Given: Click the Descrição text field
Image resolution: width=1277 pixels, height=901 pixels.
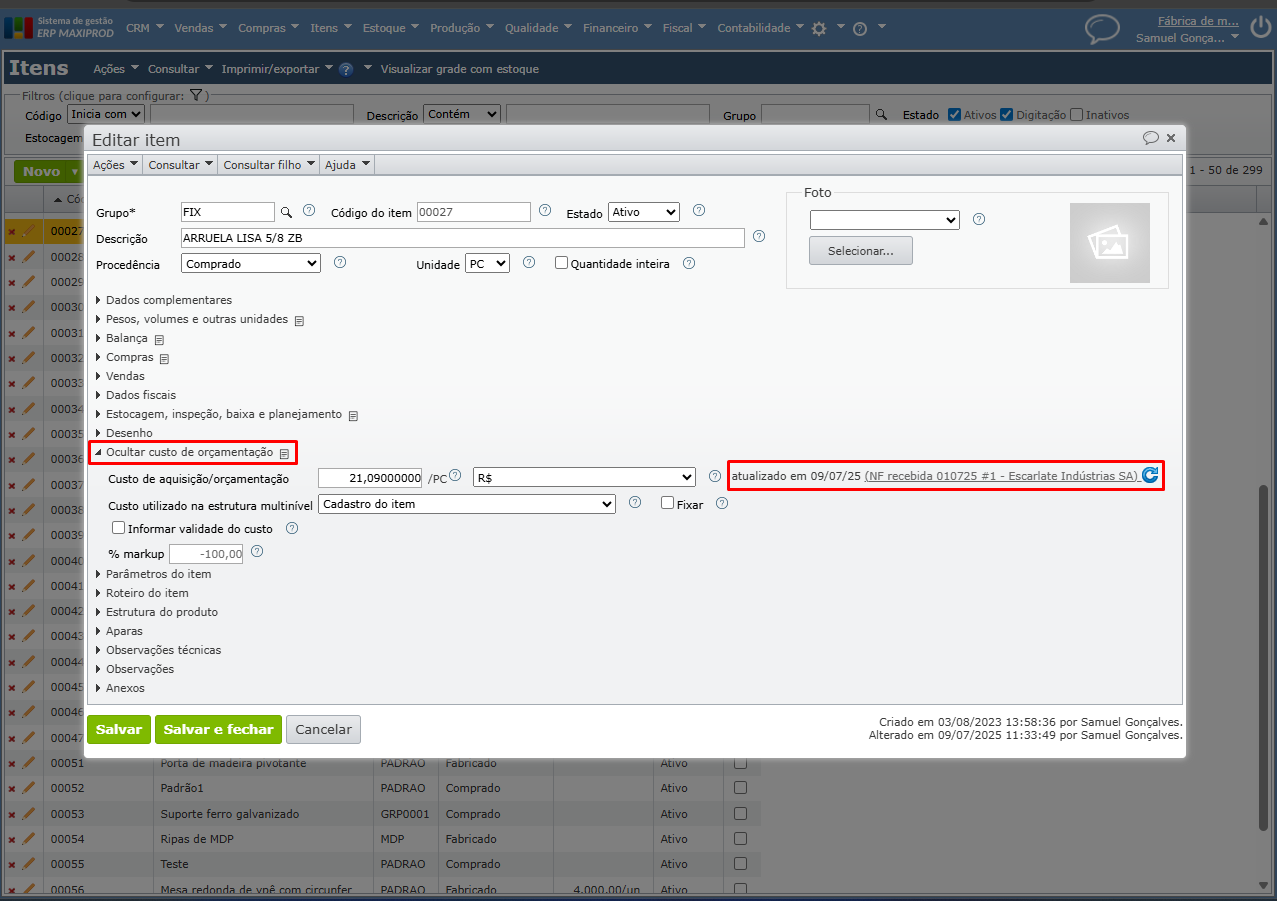Looking at the screenshot, I should pyautogui.click(x=463, y=238).
